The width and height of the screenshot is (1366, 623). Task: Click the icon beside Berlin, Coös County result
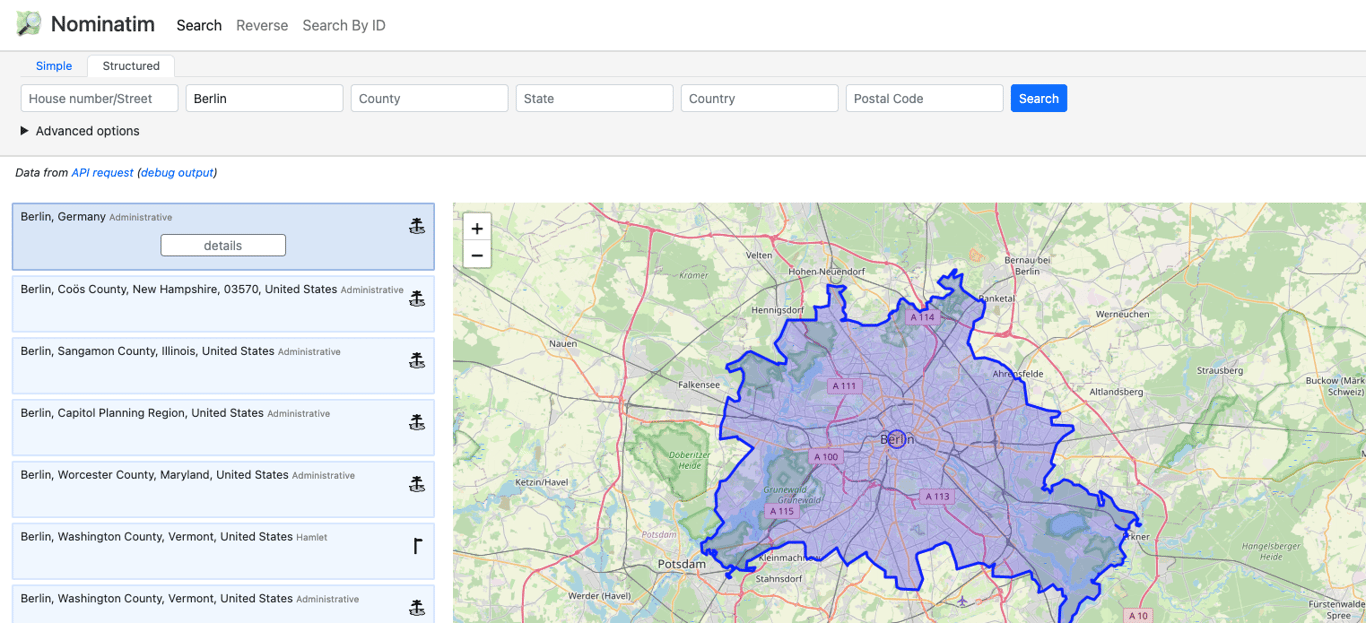coord(417,298)
